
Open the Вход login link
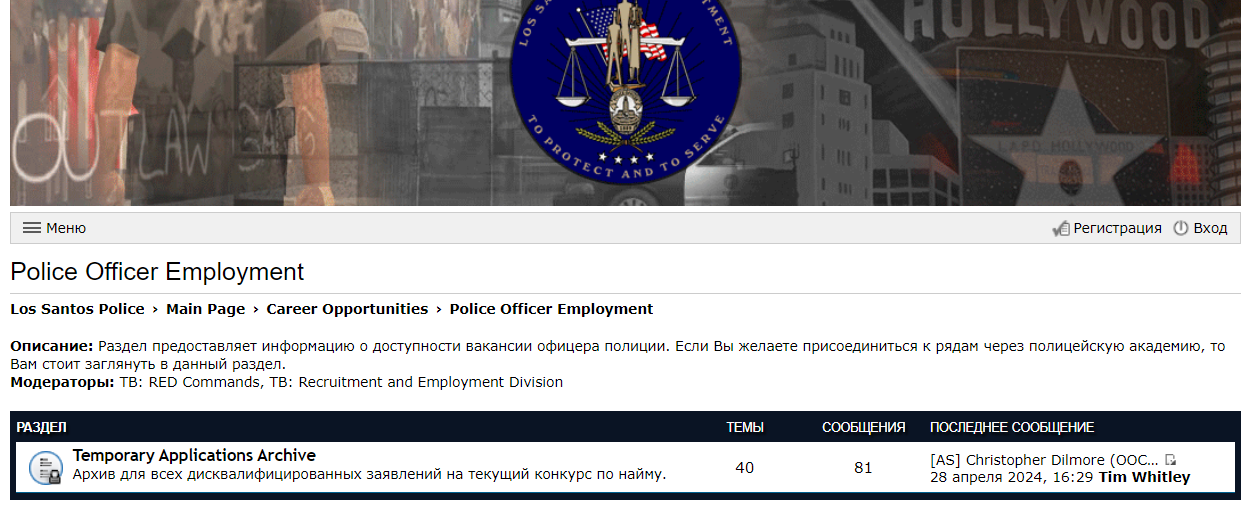point(1210,228)
